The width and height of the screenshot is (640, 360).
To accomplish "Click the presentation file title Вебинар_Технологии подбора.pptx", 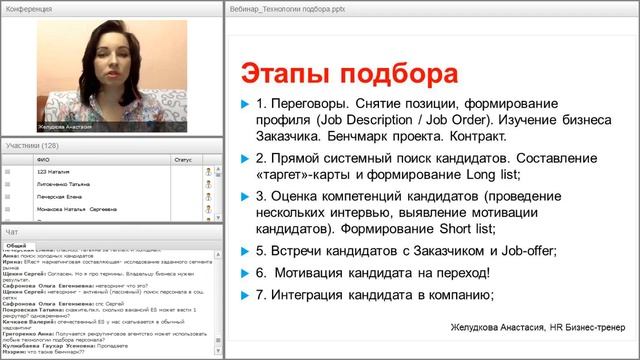I will tap(287, 9).
